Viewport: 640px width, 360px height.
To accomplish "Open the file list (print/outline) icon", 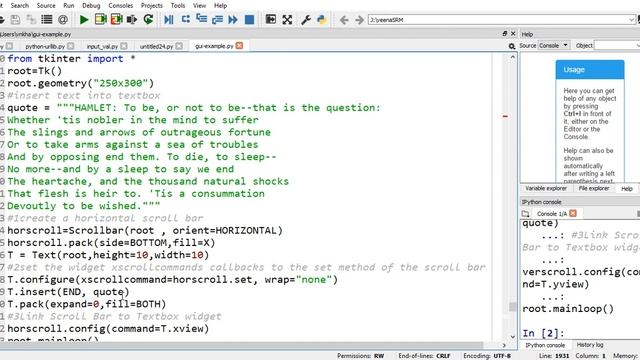I will [47, 19].
